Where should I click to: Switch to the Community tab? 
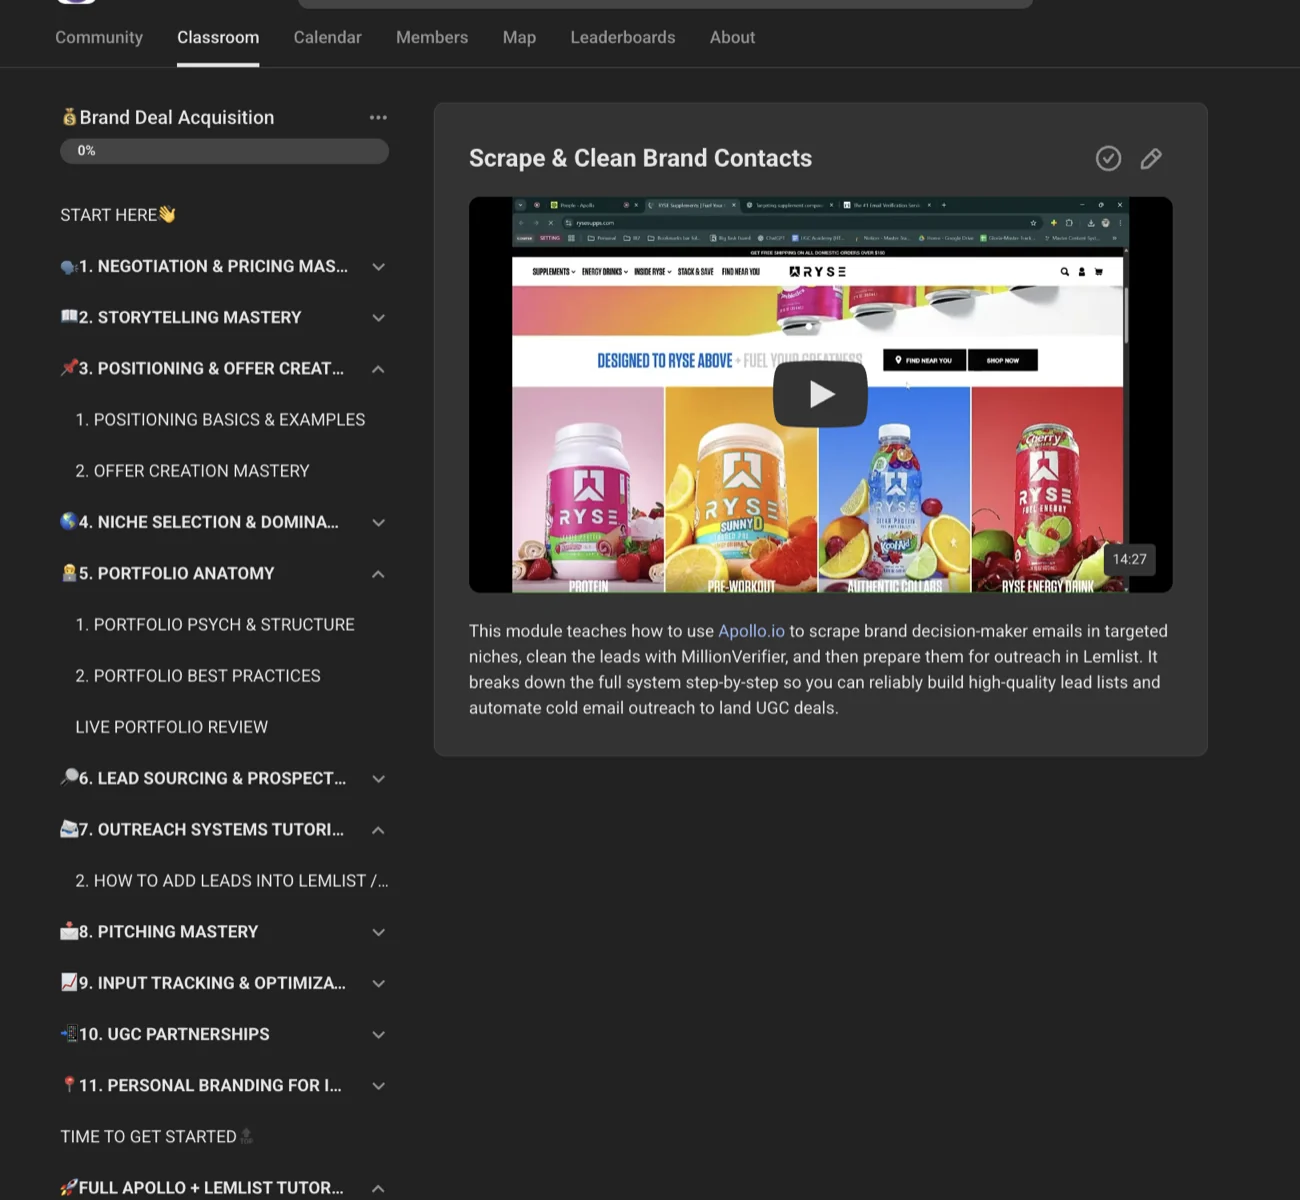tap(99, 37)
